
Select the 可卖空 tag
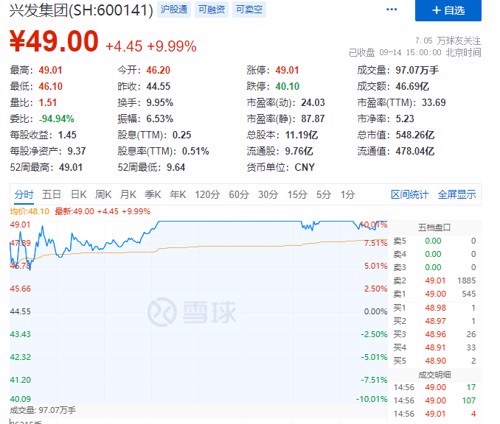pos(249,9)
